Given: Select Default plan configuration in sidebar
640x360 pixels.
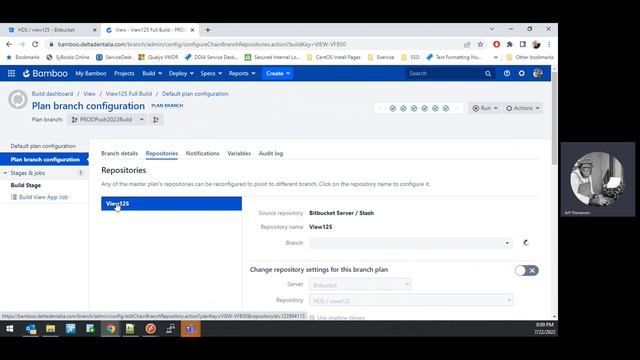Looking at the screenshot, I should [x=43, y=146].
